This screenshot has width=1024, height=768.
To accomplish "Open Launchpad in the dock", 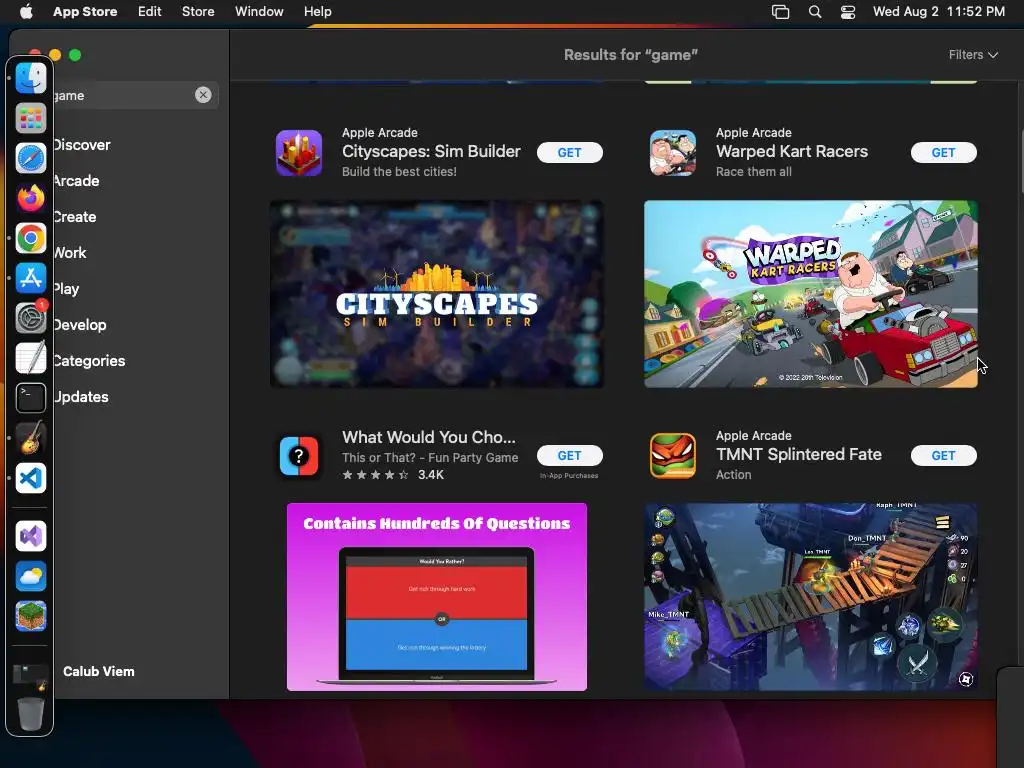I will pos(31,119).
